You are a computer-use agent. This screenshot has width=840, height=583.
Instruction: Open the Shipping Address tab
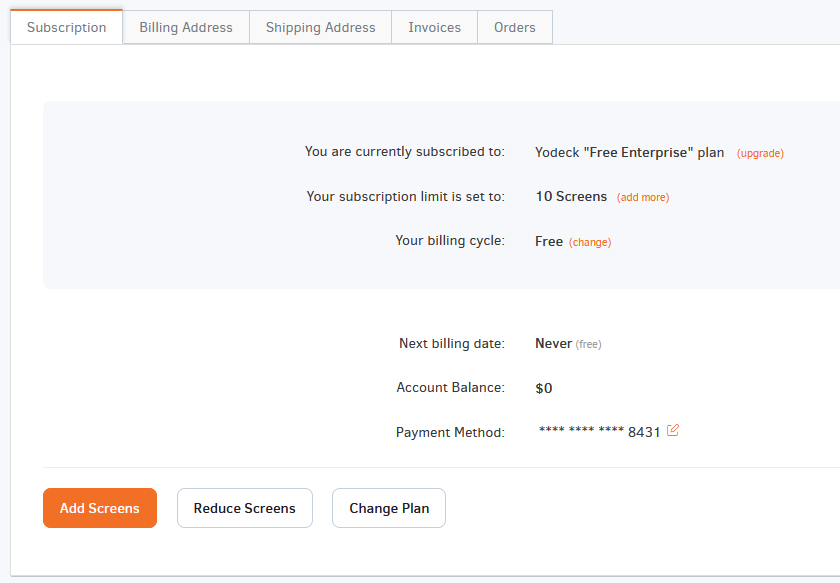(320, 27)
